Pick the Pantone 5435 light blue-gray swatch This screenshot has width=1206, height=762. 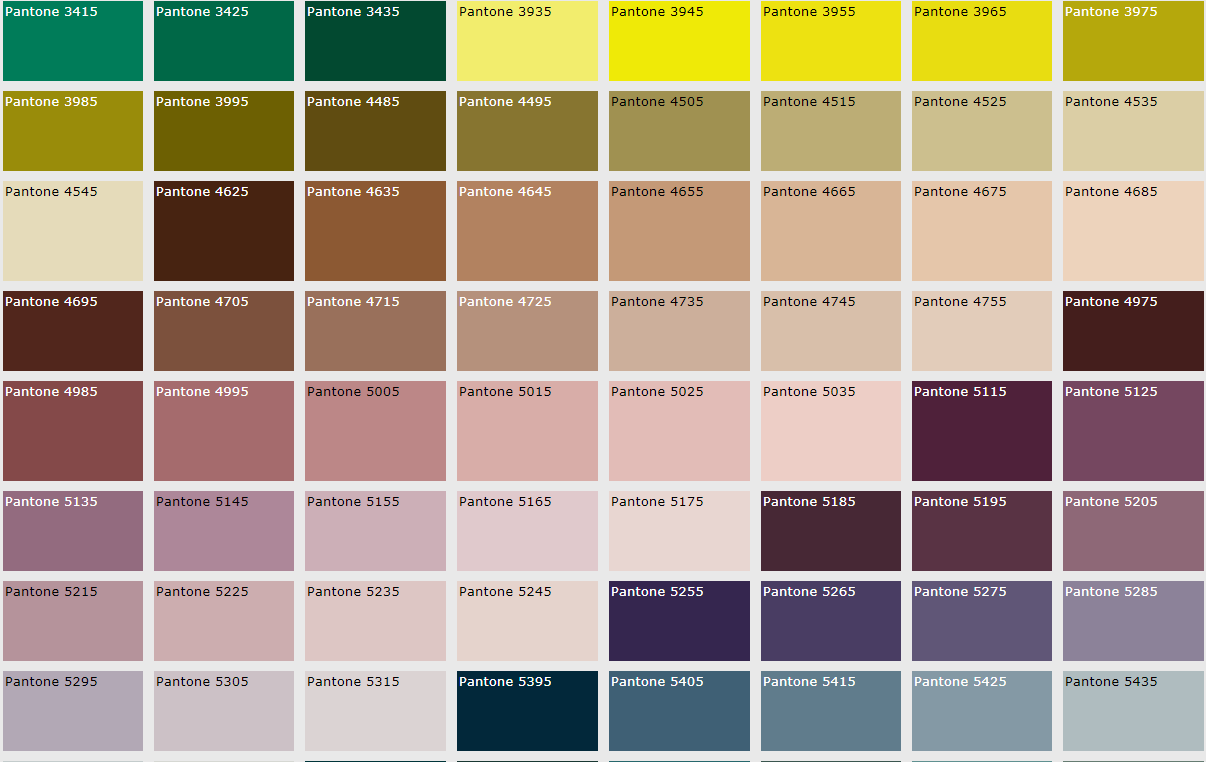pos(1133,711)
